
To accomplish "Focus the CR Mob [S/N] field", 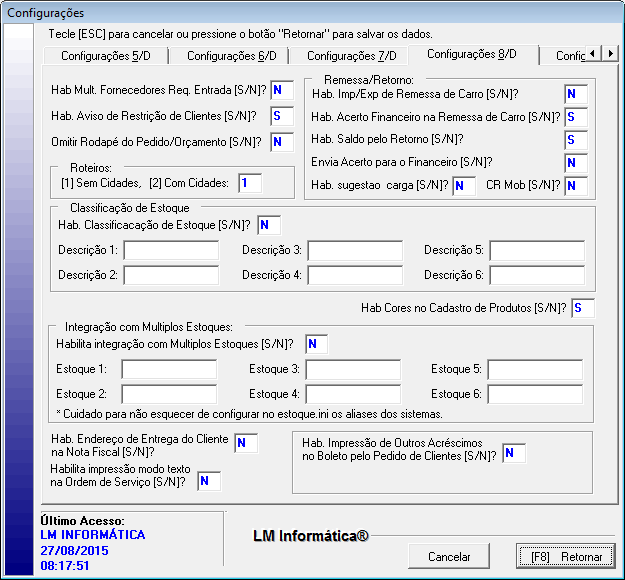I will point(575,186).
